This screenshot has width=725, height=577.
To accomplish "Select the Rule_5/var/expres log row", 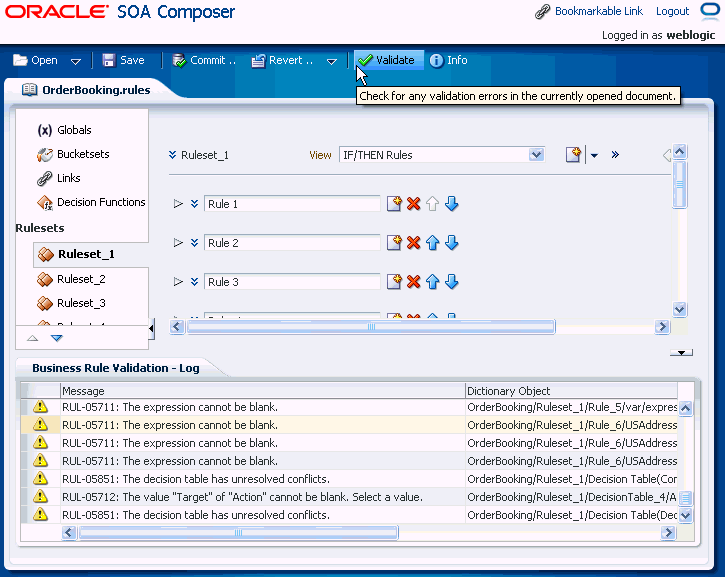I will click(349, 407).
